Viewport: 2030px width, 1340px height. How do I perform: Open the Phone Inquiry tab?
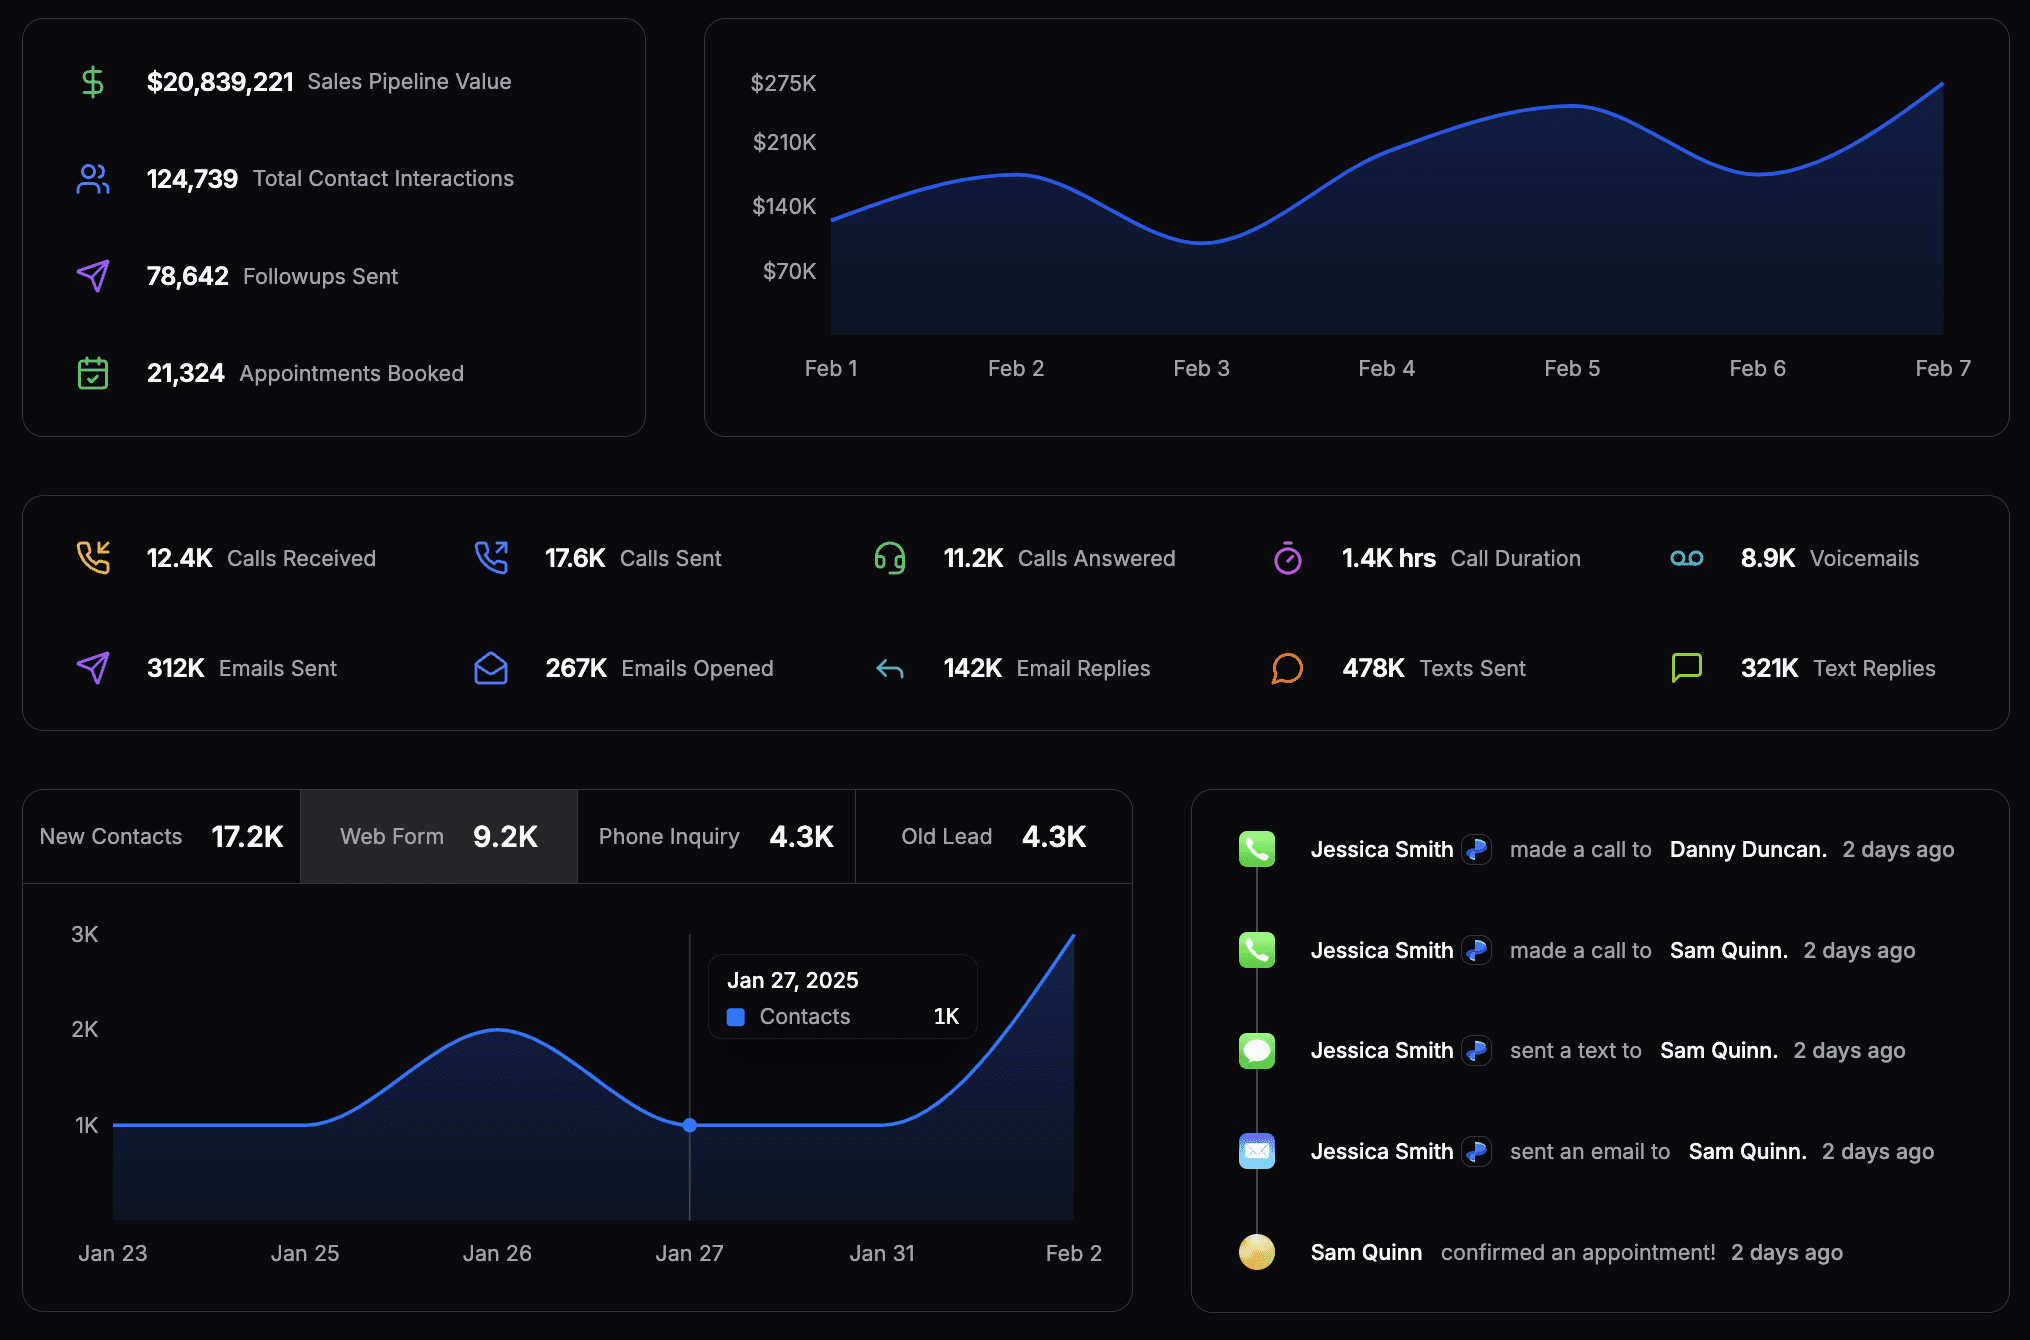pos(716,837)
